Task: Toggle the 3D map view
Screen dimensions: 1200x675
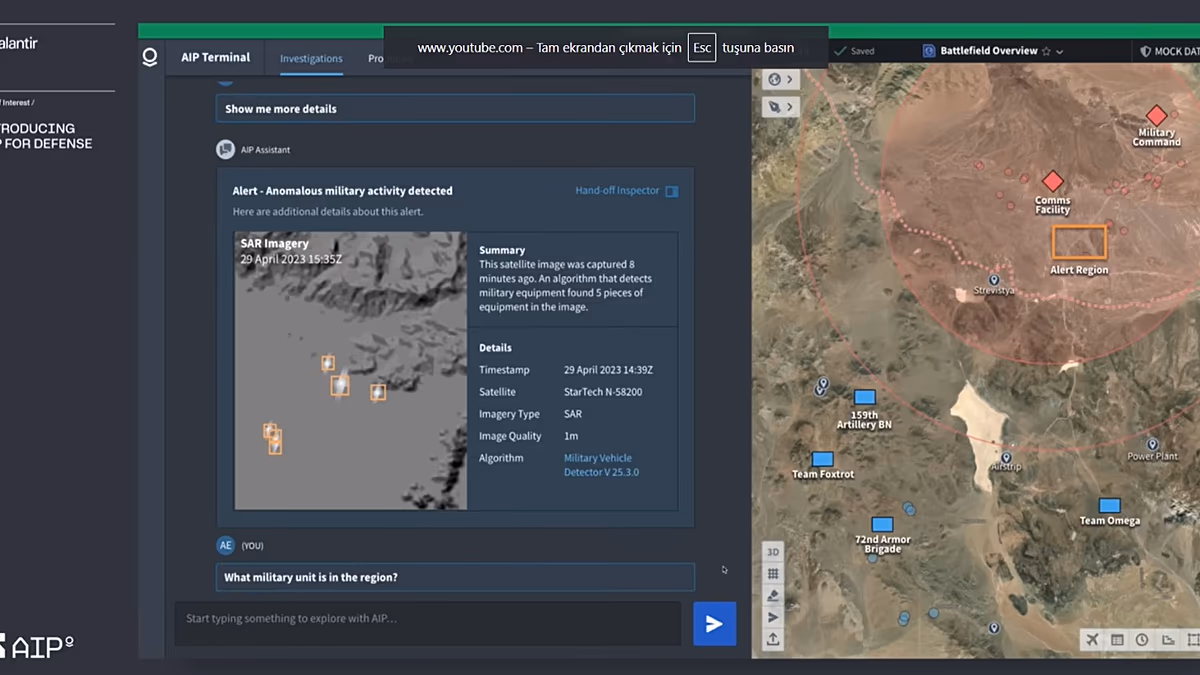Action: point(773,552)
